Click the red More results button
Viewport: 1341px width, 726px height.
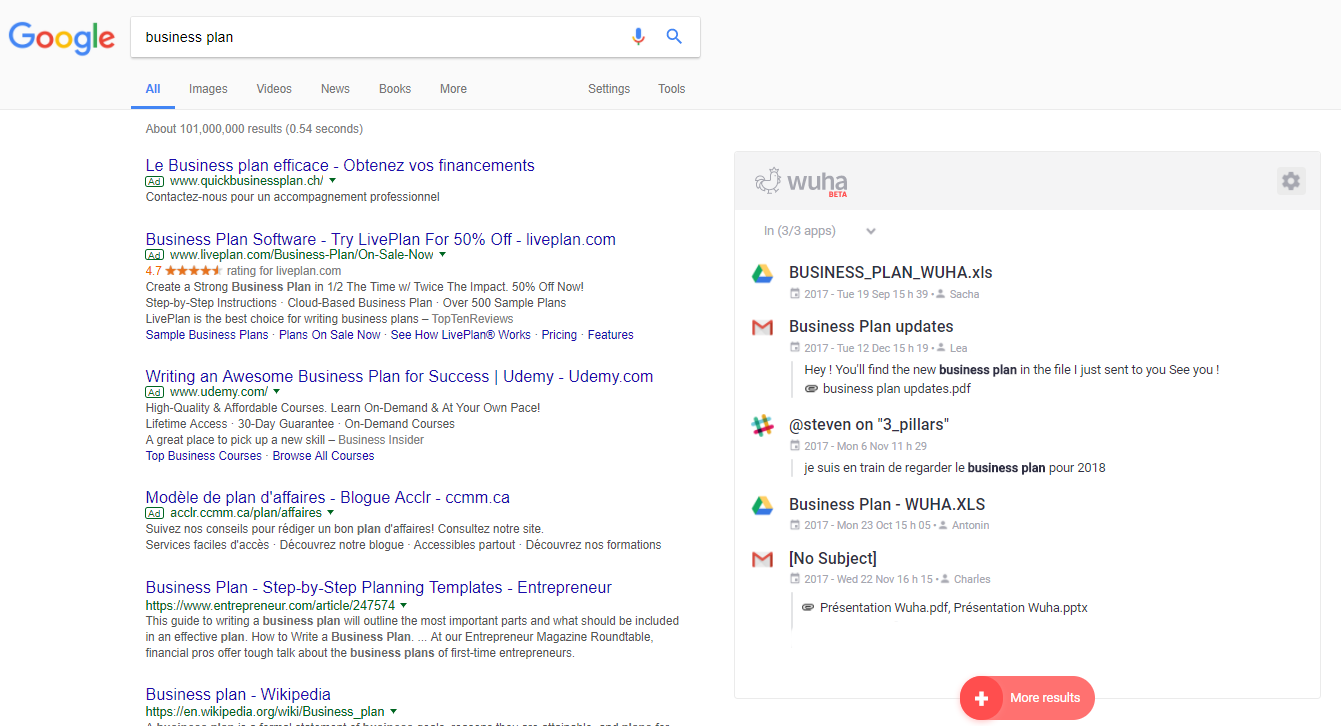1028,698
